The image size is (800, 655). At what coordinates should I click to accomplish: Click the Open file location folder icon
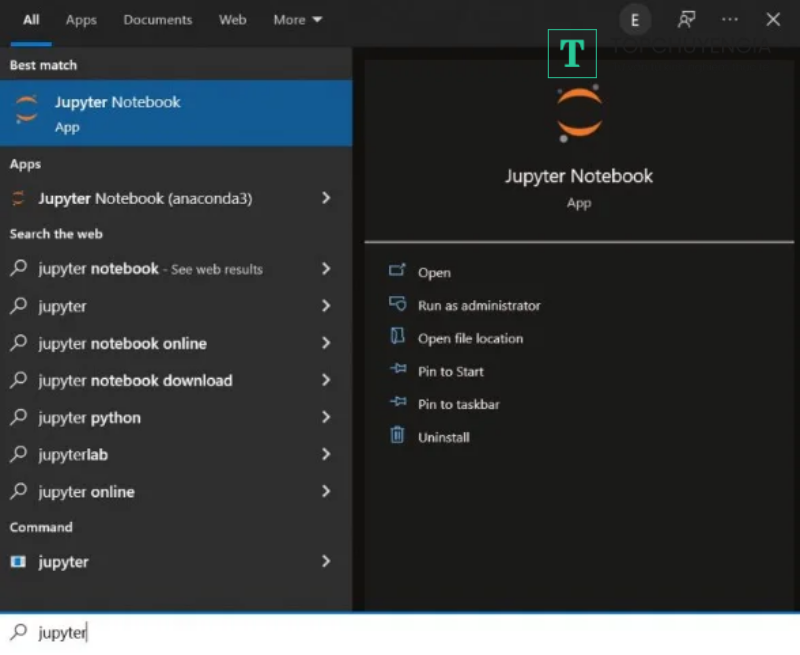click(397, 338)
